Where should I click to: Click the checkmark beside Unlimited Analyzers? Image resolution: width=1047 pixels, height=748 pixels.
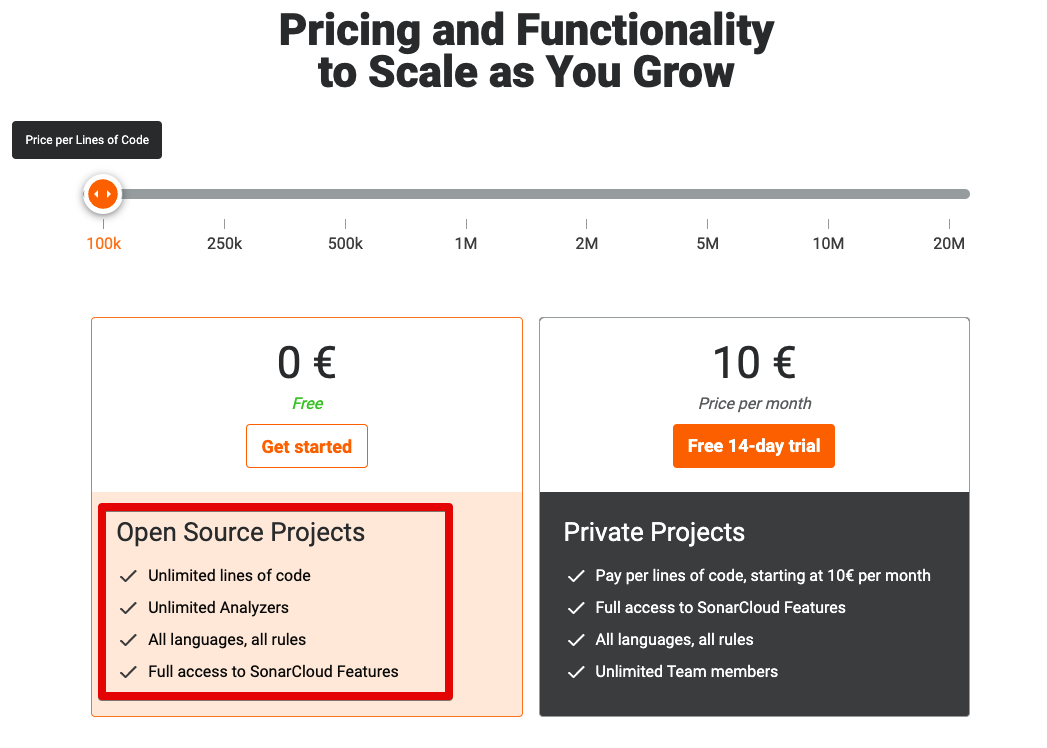pos(129,608)
